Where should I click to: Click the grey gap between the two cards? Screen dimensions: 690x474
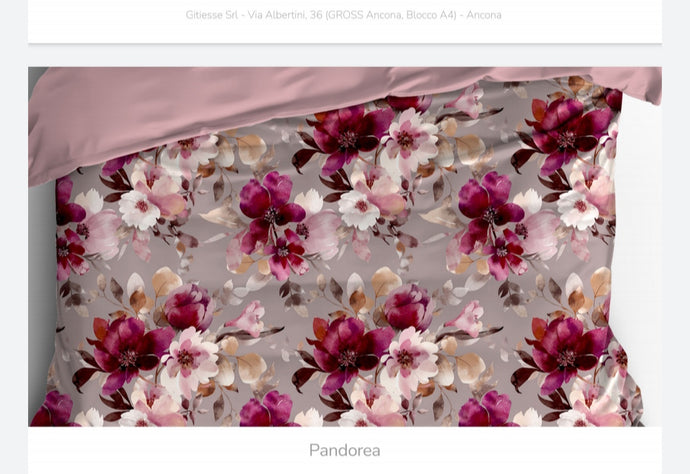(x=344, y=55)
